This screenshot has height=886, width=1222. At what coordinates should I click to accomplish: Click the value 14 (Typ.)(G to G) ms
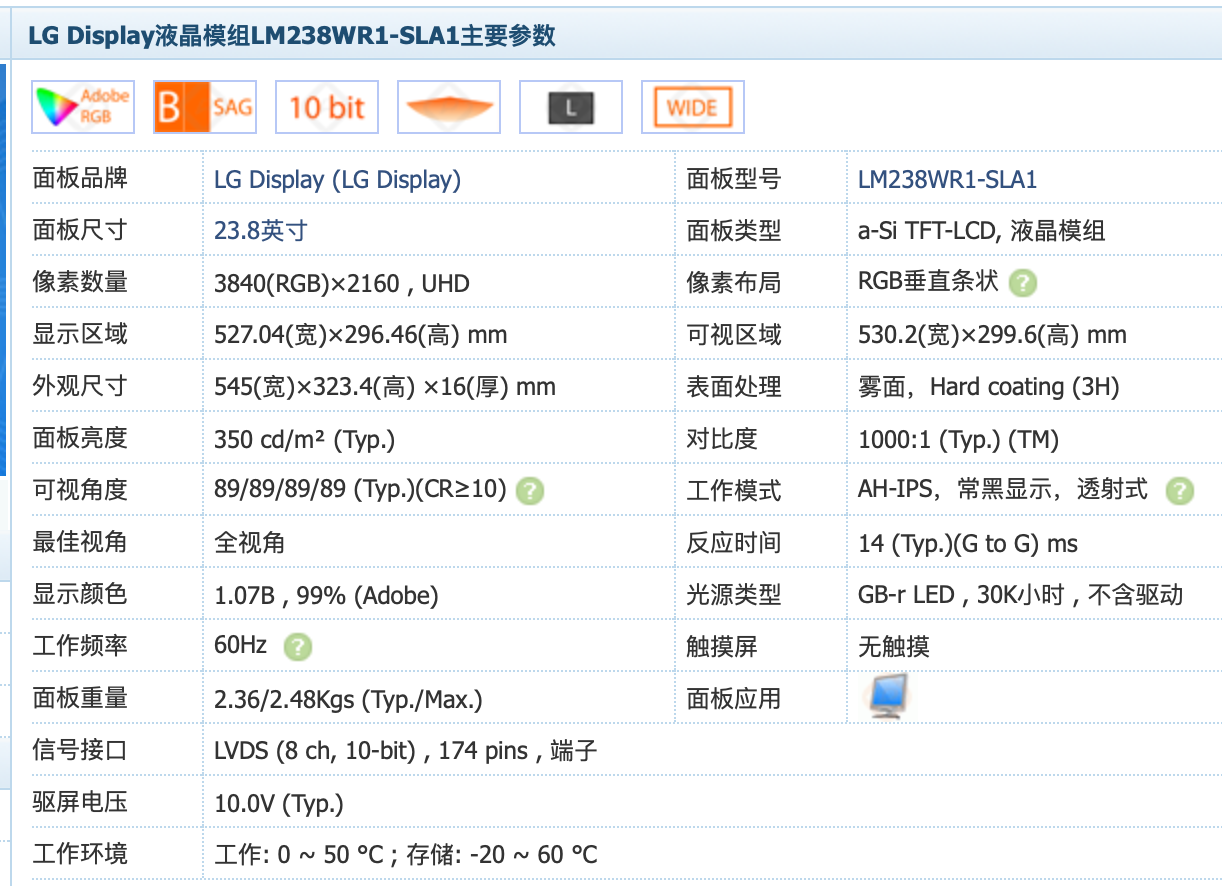pyautogui.click(x=968, y=543)
